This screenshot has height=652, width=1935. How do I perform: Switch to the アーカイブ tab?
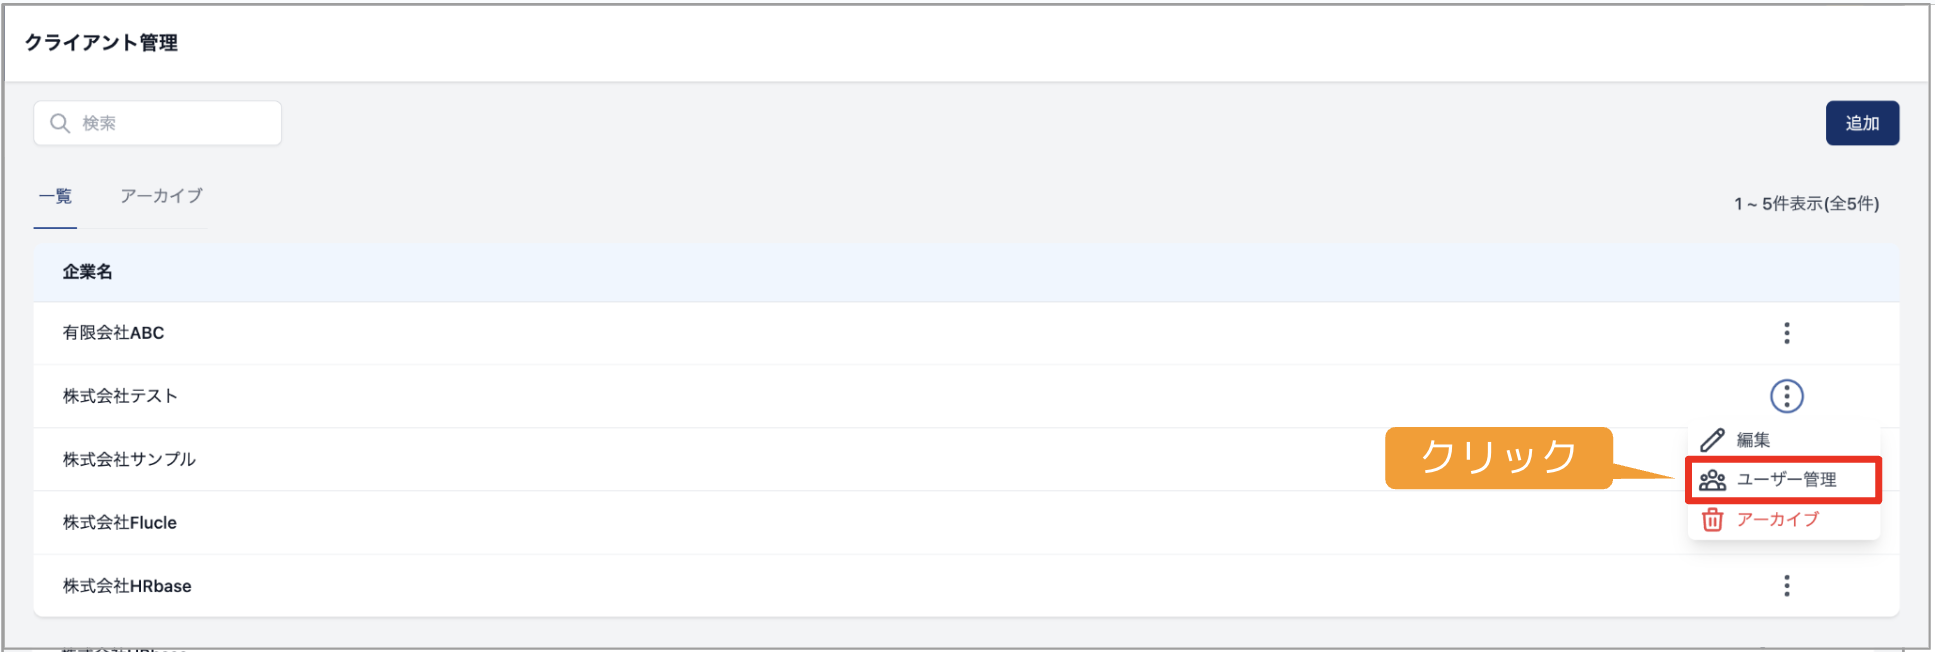[161, 197]
